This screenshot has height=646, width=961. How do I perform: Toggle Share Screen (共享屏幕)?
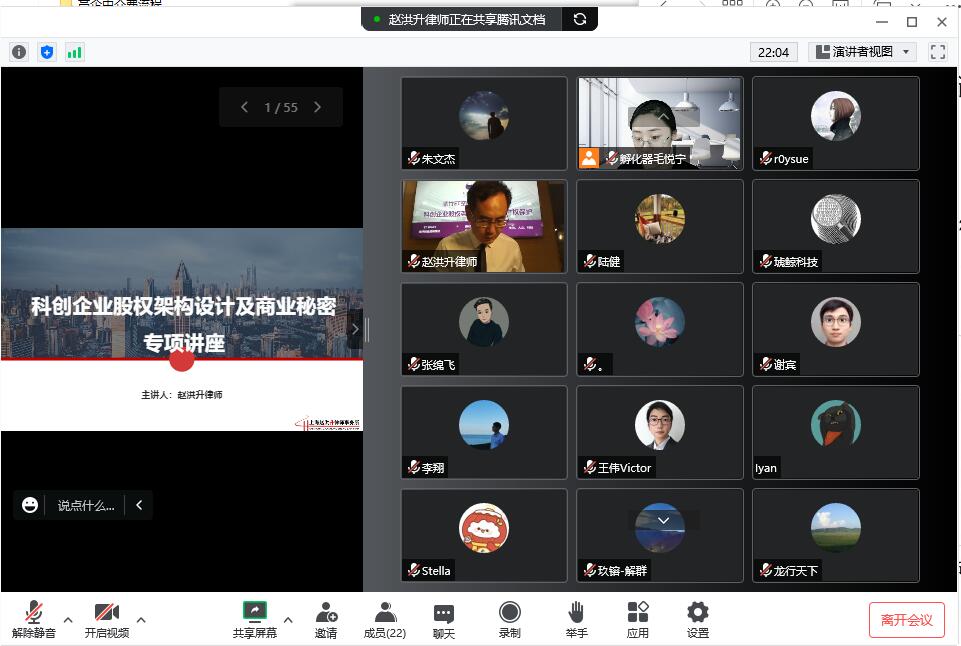pyautogui.click(x=255, y=619)
